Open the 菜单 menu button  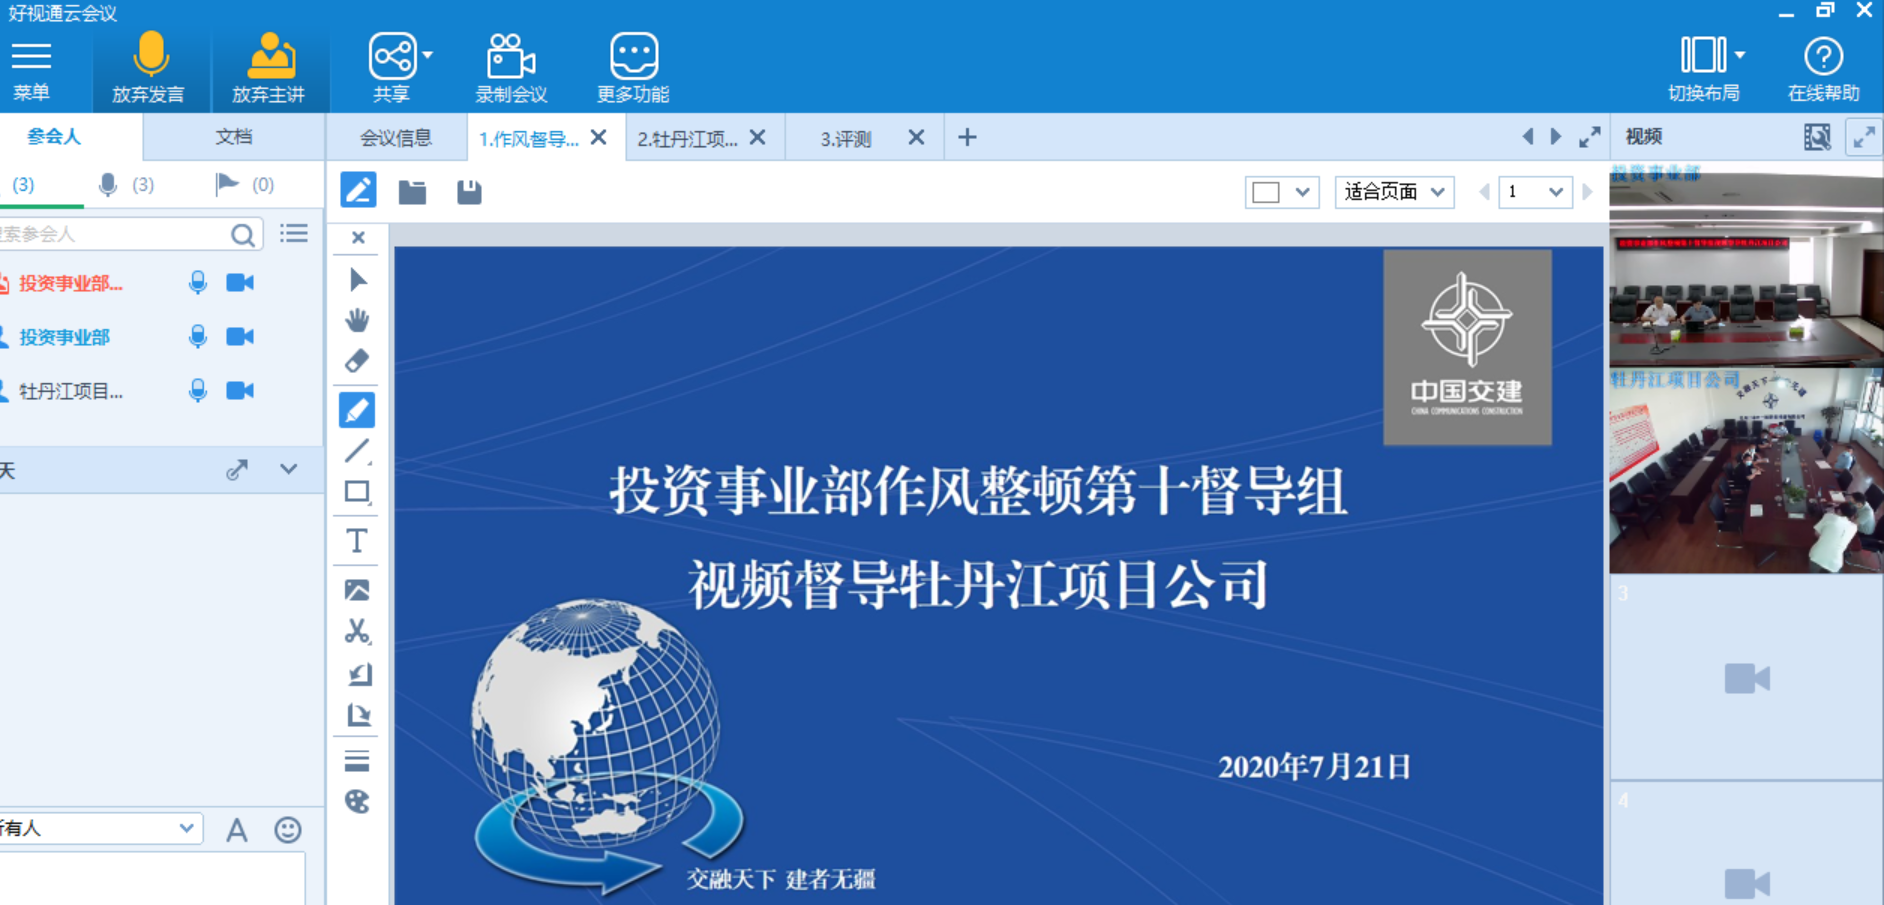[x=33, y=67]
